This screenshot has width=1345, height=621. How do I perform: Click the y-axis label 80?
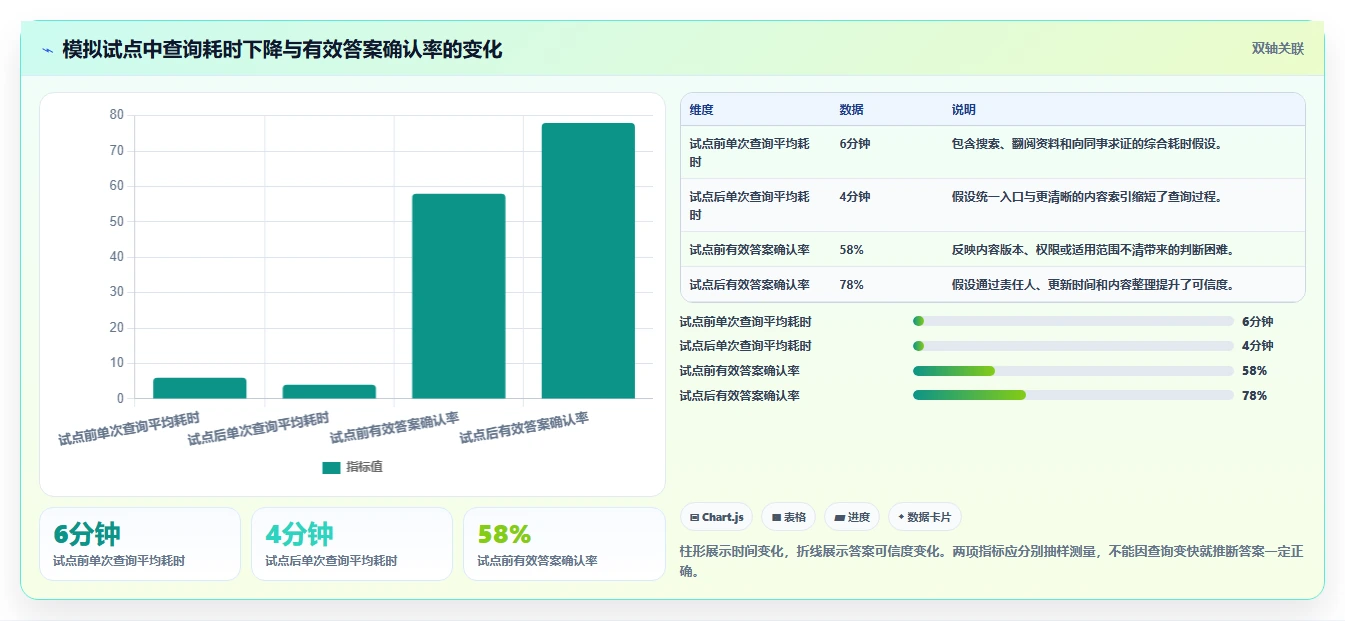(x=117, y=115)
